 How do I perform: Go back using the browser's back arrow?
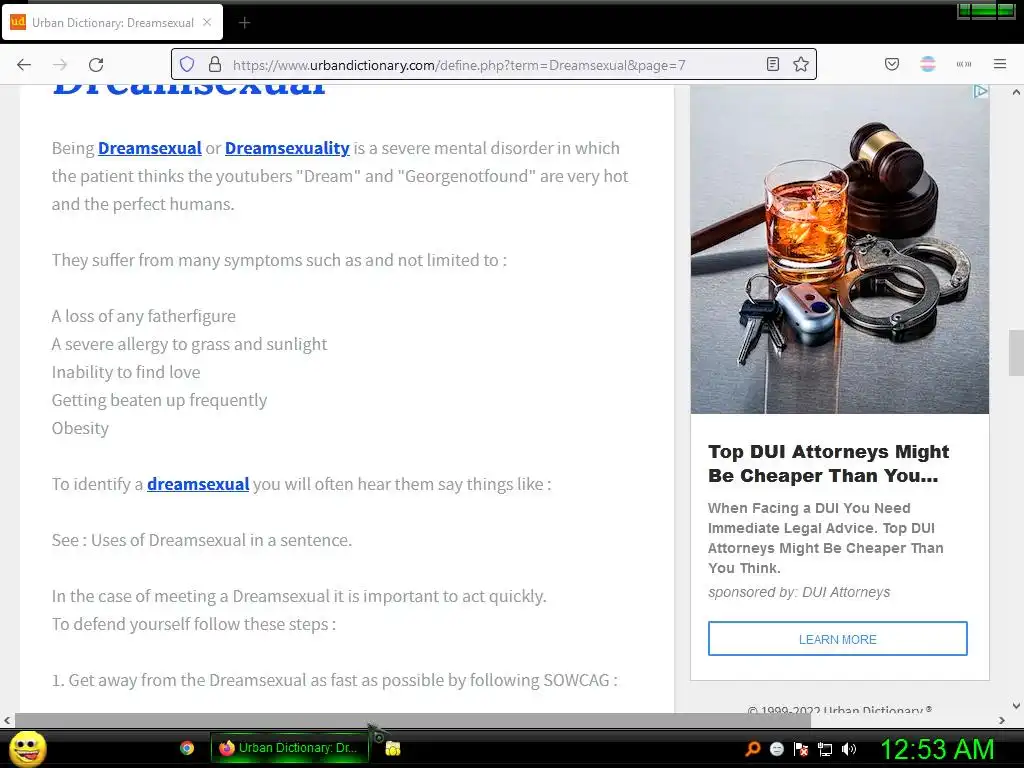(24, 65)
